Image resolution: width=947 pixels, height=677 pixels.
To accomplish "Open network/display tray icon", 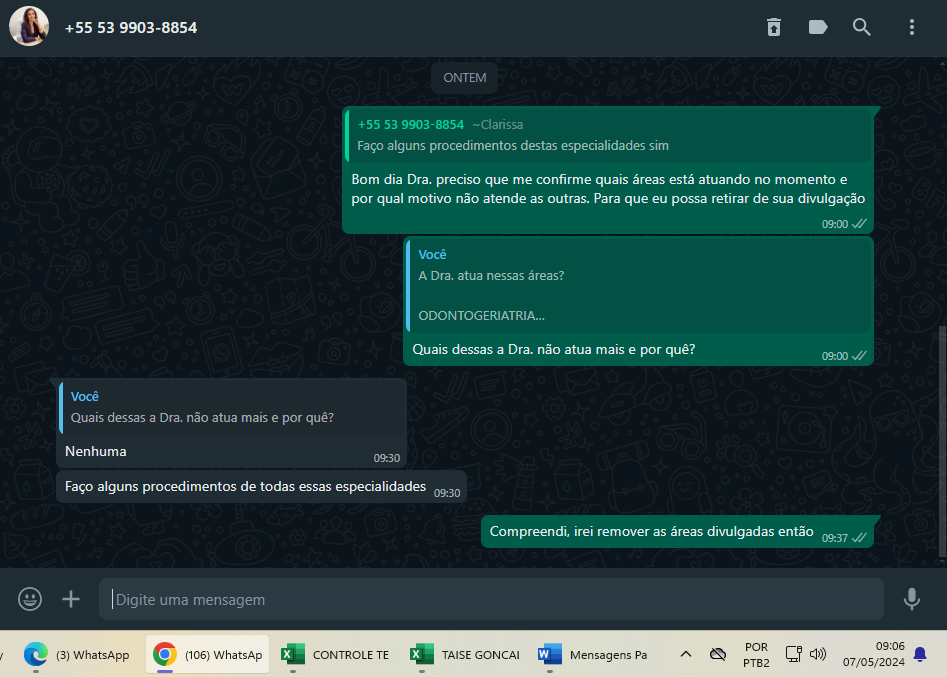I will tap(794, 654).
